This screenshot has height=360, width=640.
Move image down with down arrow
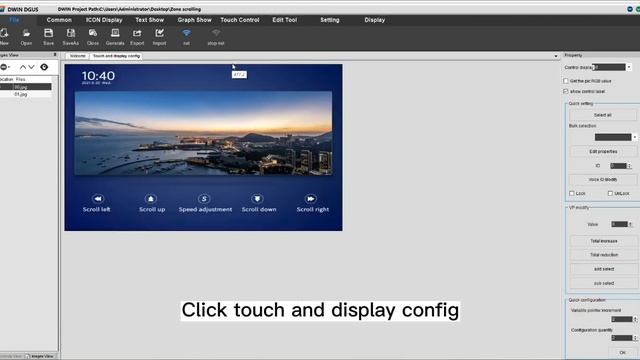(x=31, y=67)
